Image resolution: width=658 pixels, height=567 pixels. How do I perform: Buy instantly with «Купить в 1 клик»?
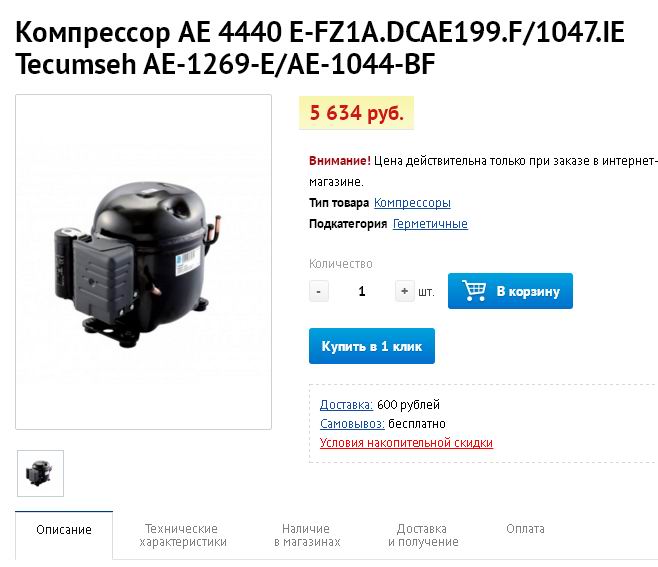(x=372, y=346)
